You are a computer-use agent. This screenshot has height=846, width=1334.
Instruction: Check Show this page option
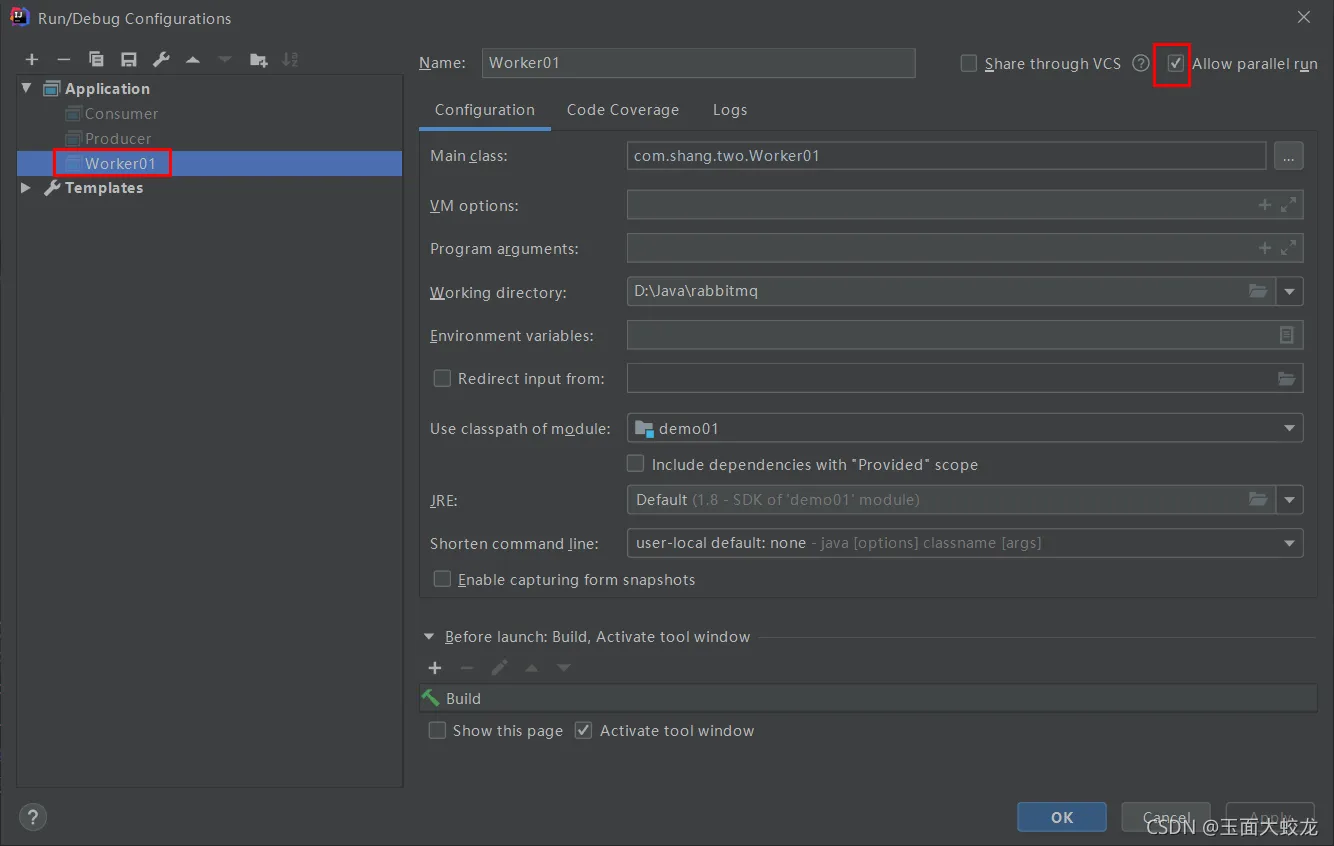point(437,730)
